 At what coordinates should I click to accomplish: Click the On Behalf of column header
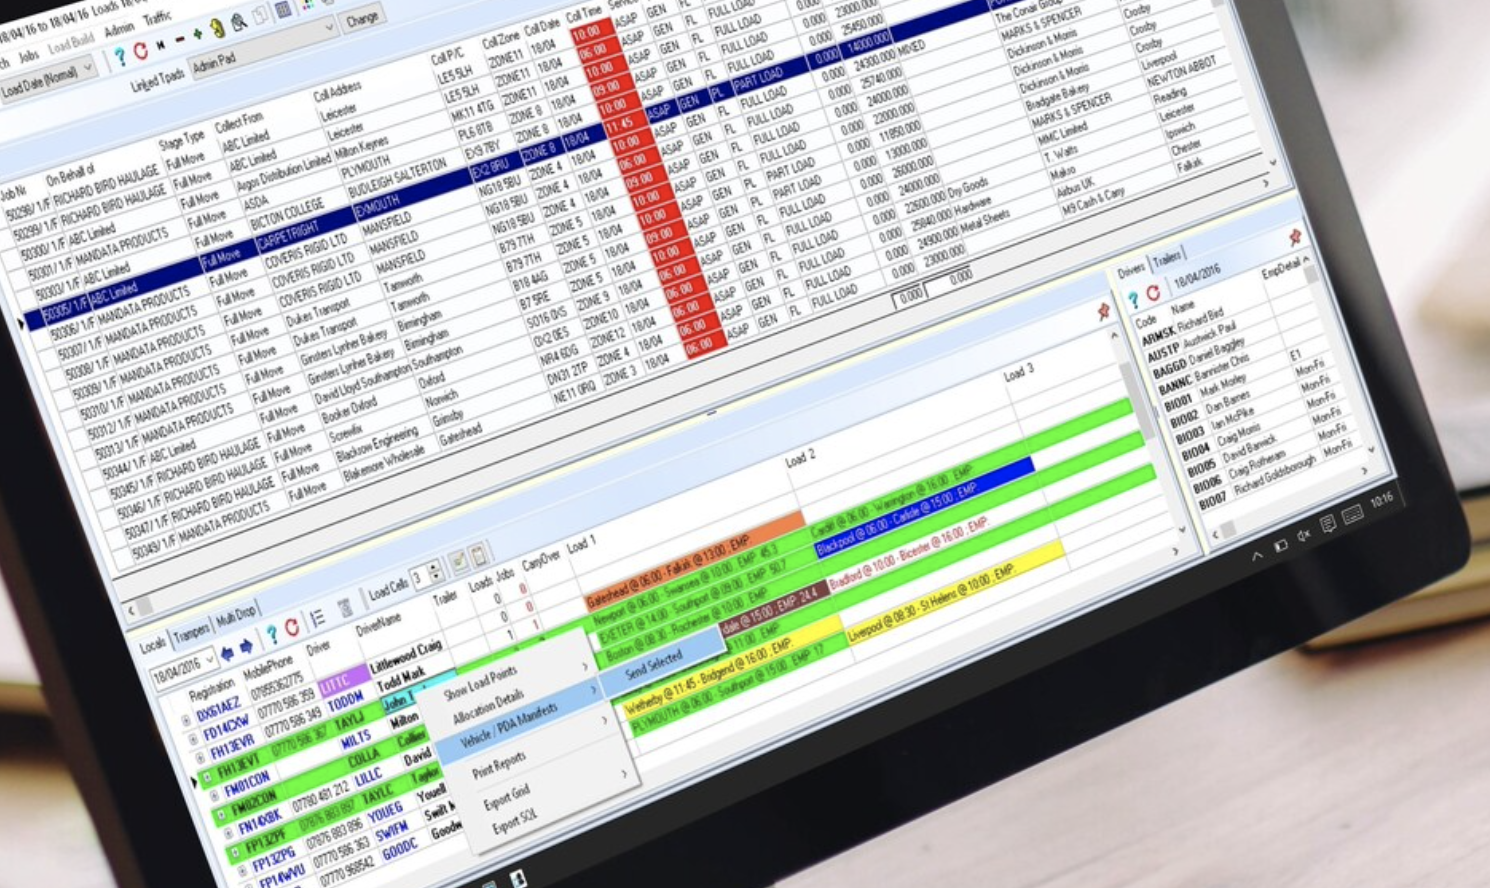pyautogui.click(x=70, y=176)
